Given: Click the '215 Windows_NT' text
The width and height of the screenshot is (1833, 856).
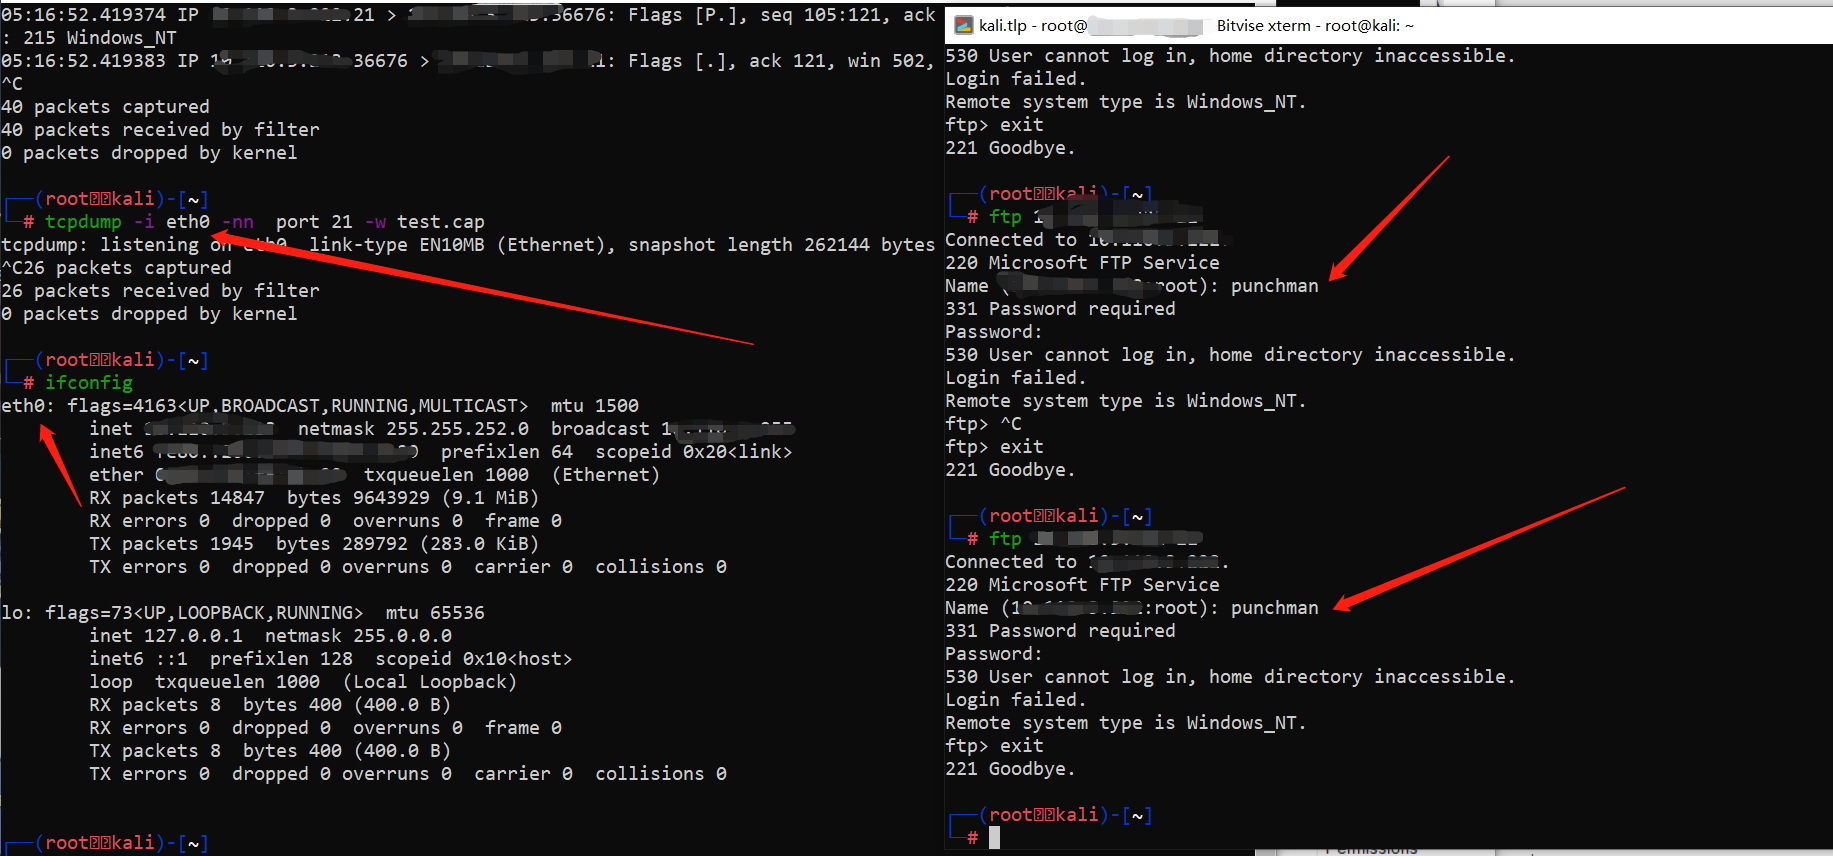Looking at the screenshot, I should pos(99,38).
